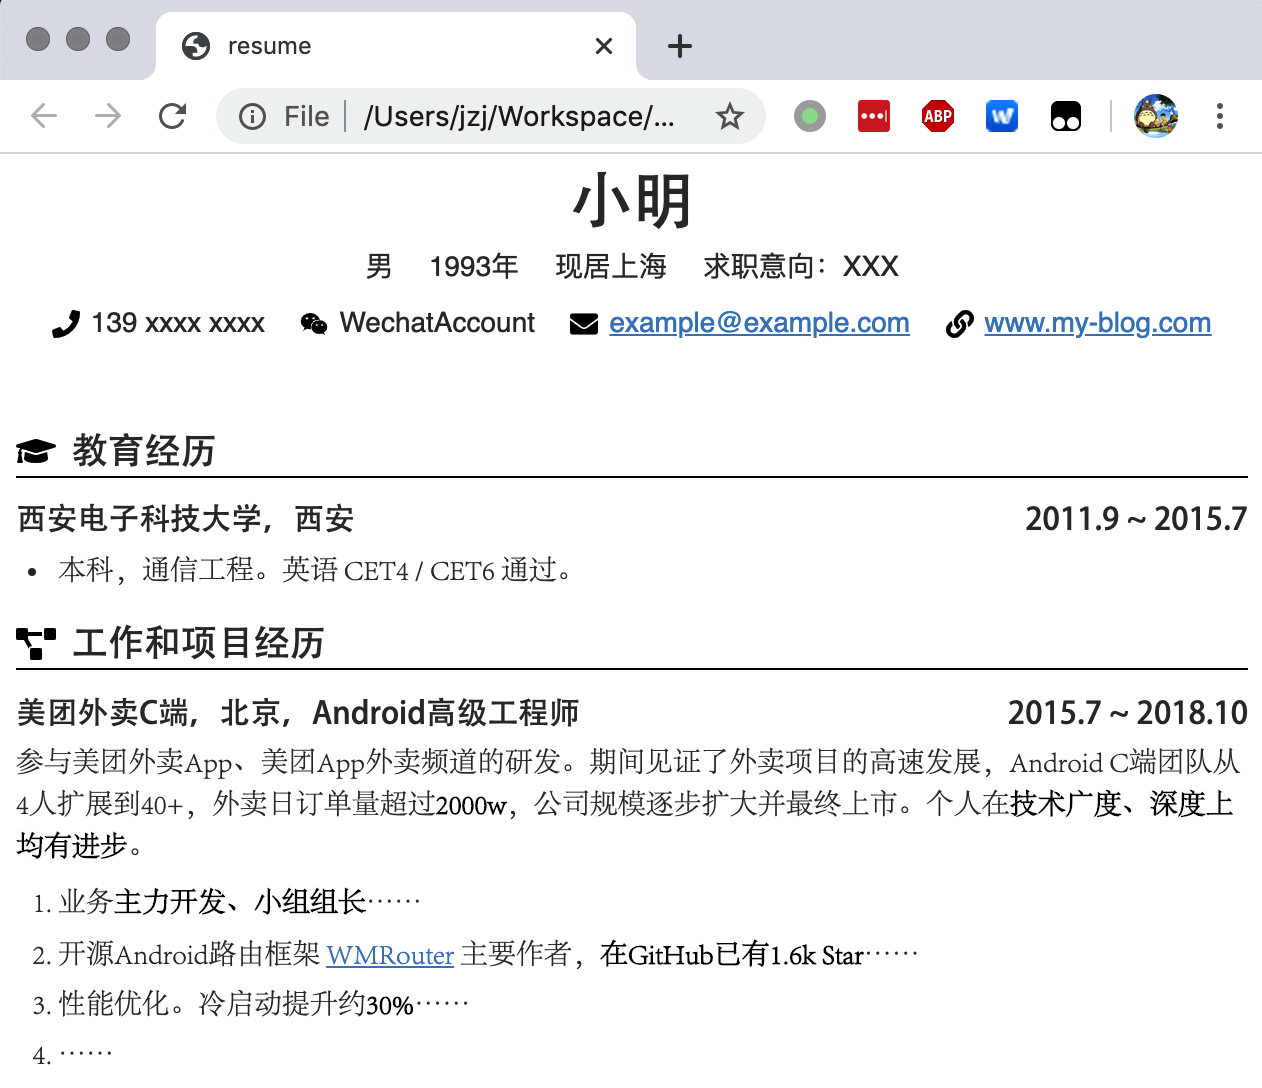Open the black two-dot extension icon
Viewport: 1262px width, 1088px height.
pos(1066,116)
